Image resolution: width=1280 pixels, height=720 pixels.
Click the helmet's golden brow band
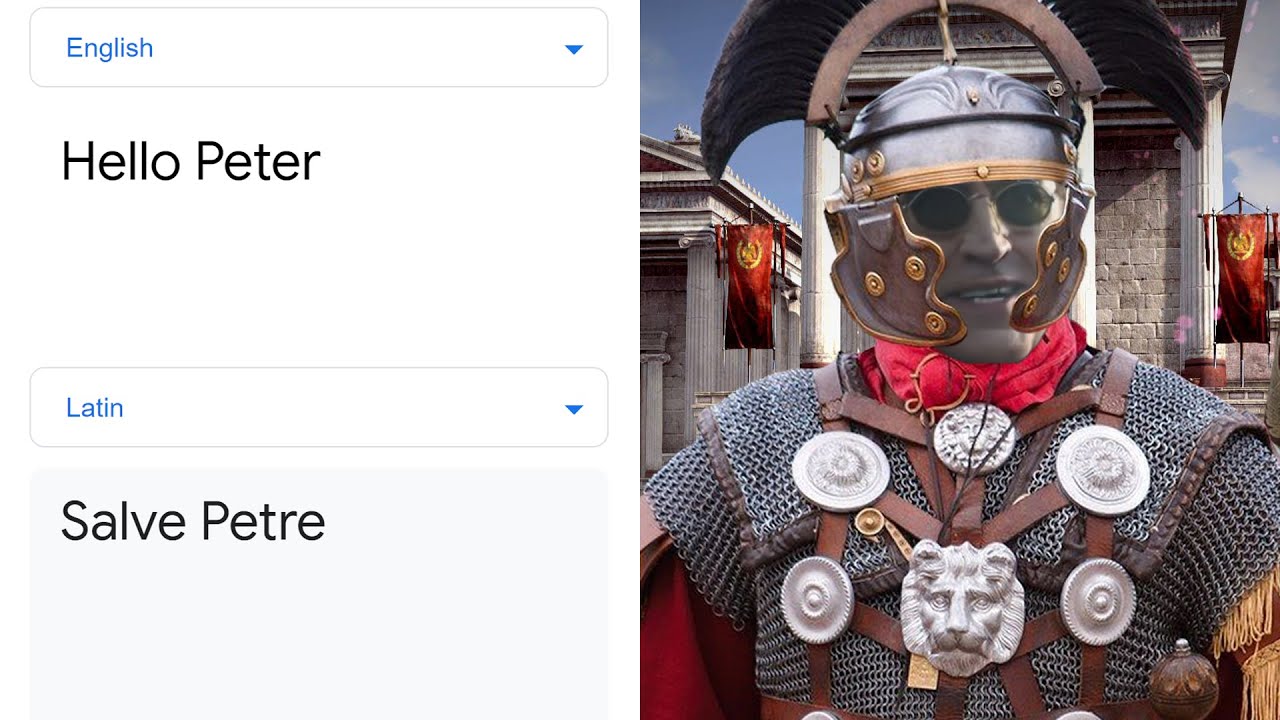[960, 177]
